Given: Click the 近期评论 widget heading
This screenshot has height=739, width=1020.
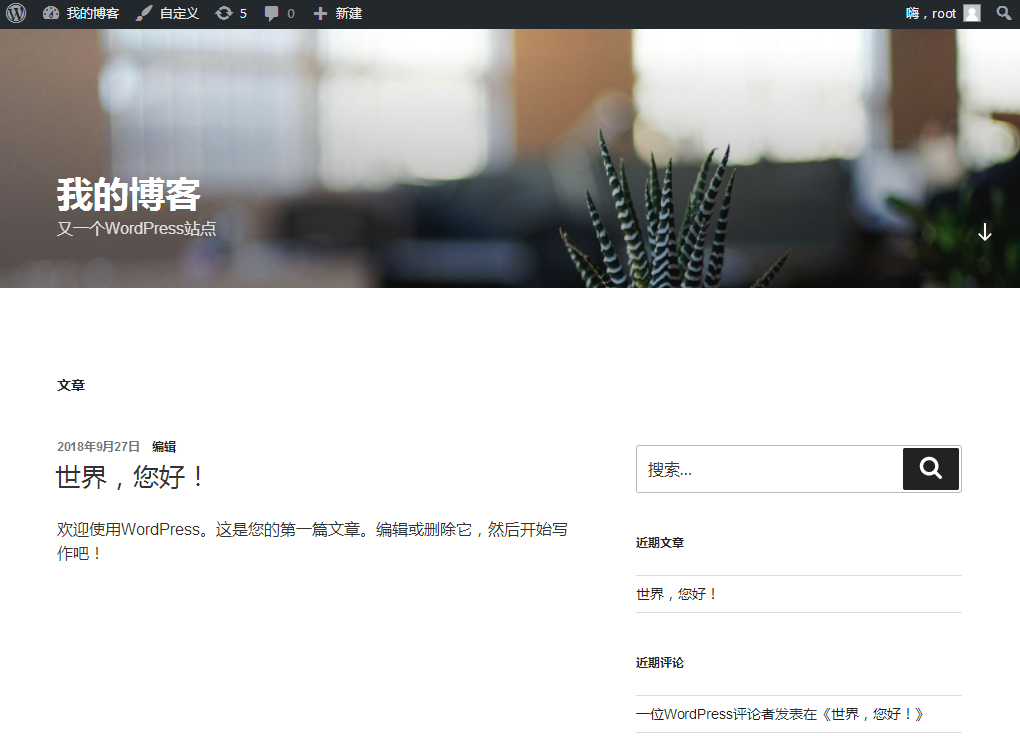Looking at the screenshot, I should (660, 663).
